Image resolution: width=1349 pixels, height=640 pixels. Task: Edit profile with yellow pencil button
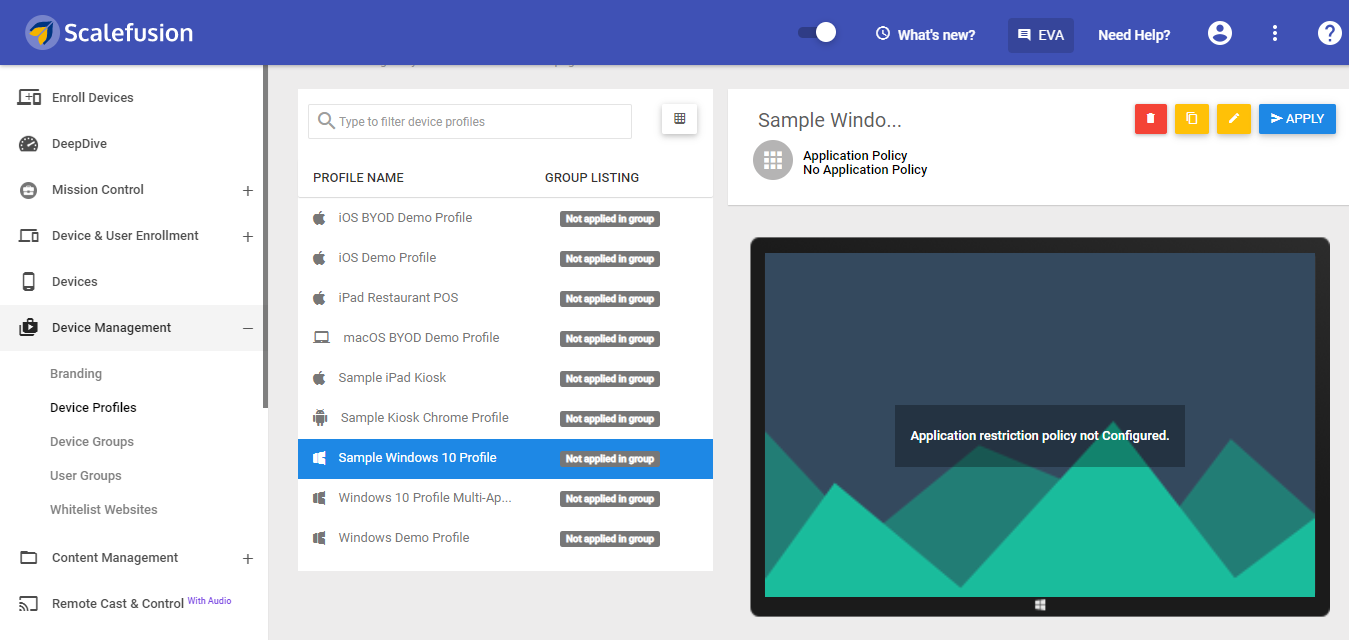1234,118
